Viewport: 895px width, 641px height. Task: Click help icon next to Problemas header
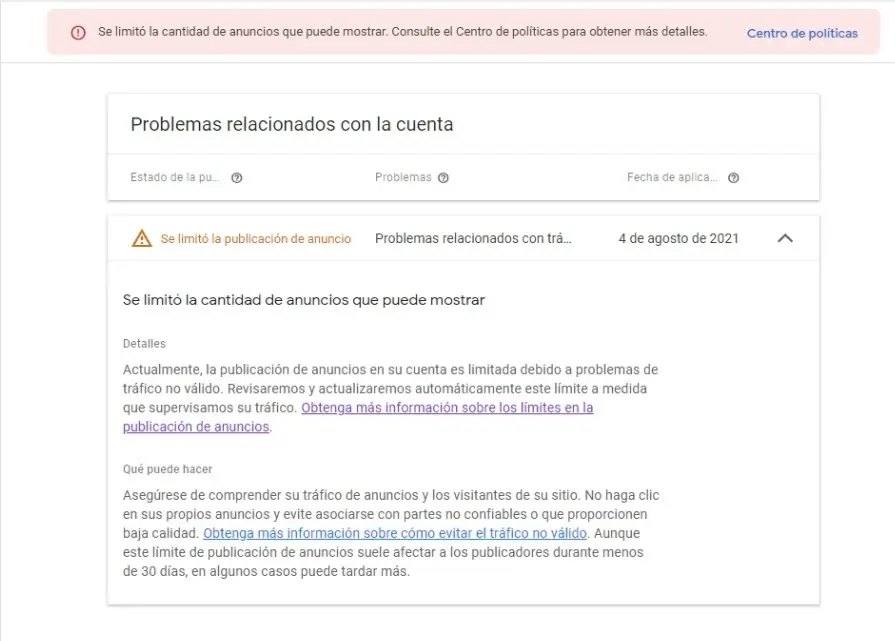point(443,178)
